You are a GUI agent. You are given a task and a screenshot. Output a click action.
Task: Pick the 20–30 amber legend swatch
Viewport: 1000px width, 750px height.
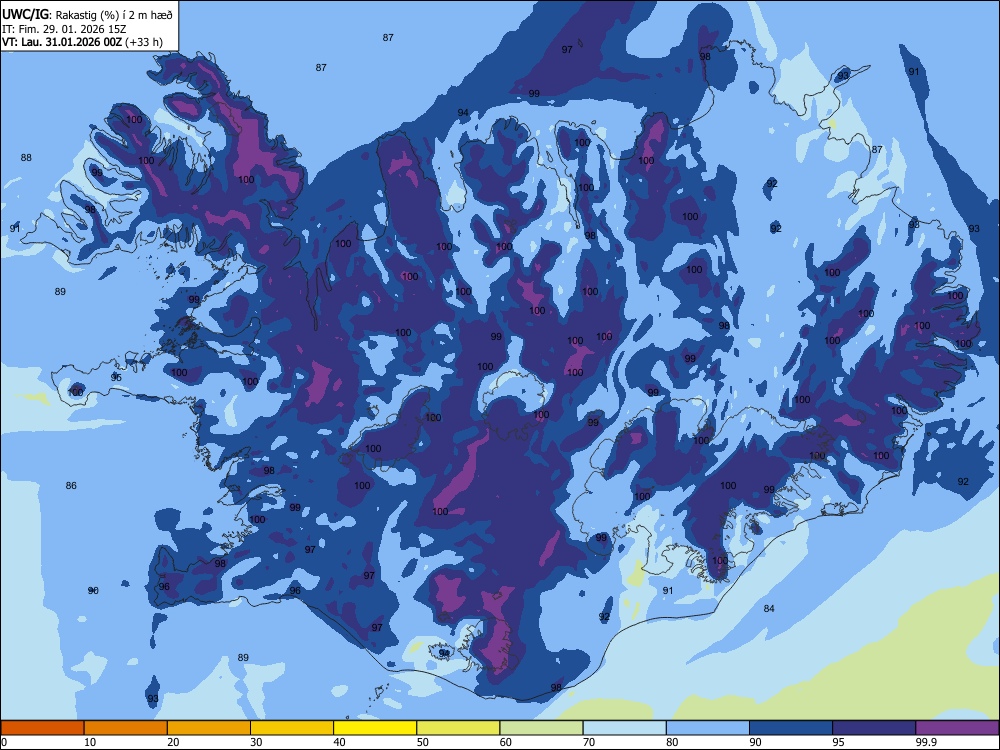209,728
